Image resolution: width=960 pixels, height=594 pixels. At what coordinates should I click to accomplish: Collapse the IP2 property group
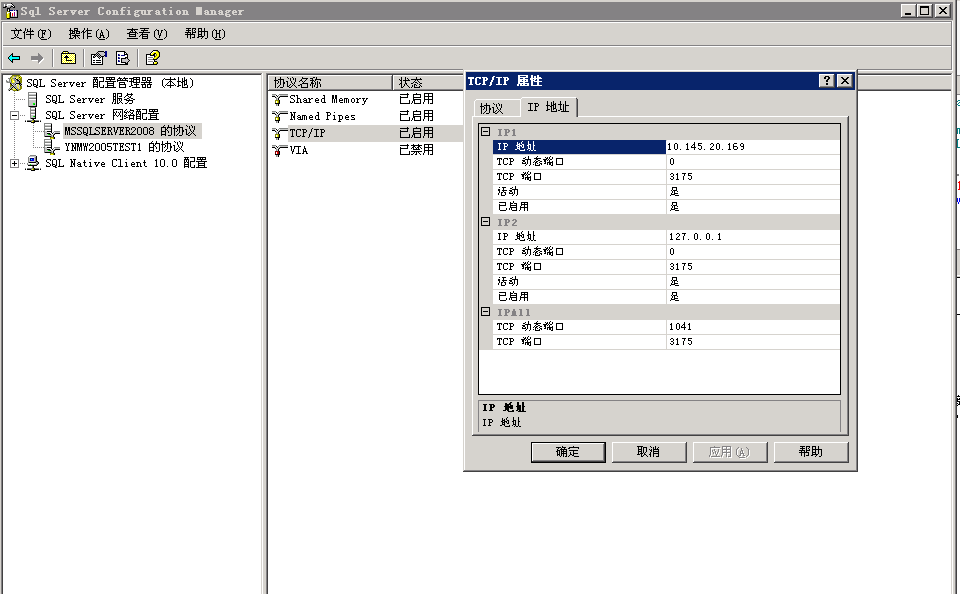(x=486, y=222)
